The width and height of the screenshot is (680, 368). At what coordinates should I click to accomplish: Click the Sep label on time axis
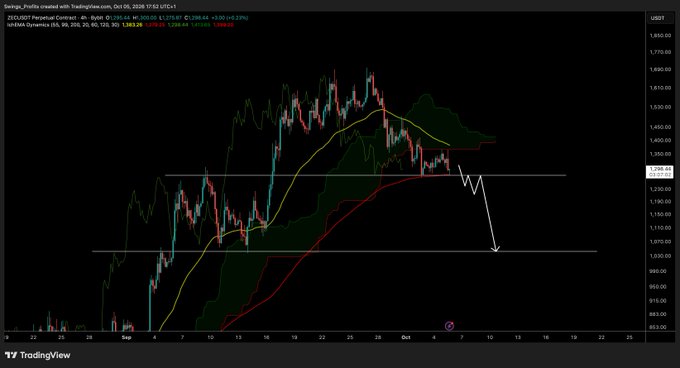click(x=126, y=337)
